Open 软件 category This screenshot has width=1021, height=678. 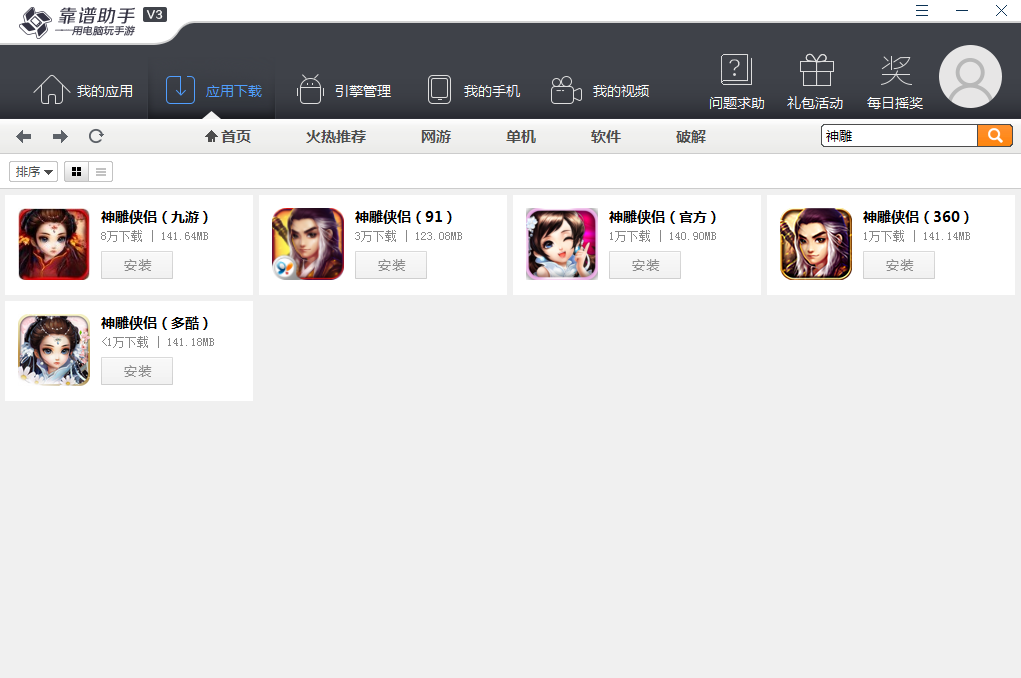[606, 136]
